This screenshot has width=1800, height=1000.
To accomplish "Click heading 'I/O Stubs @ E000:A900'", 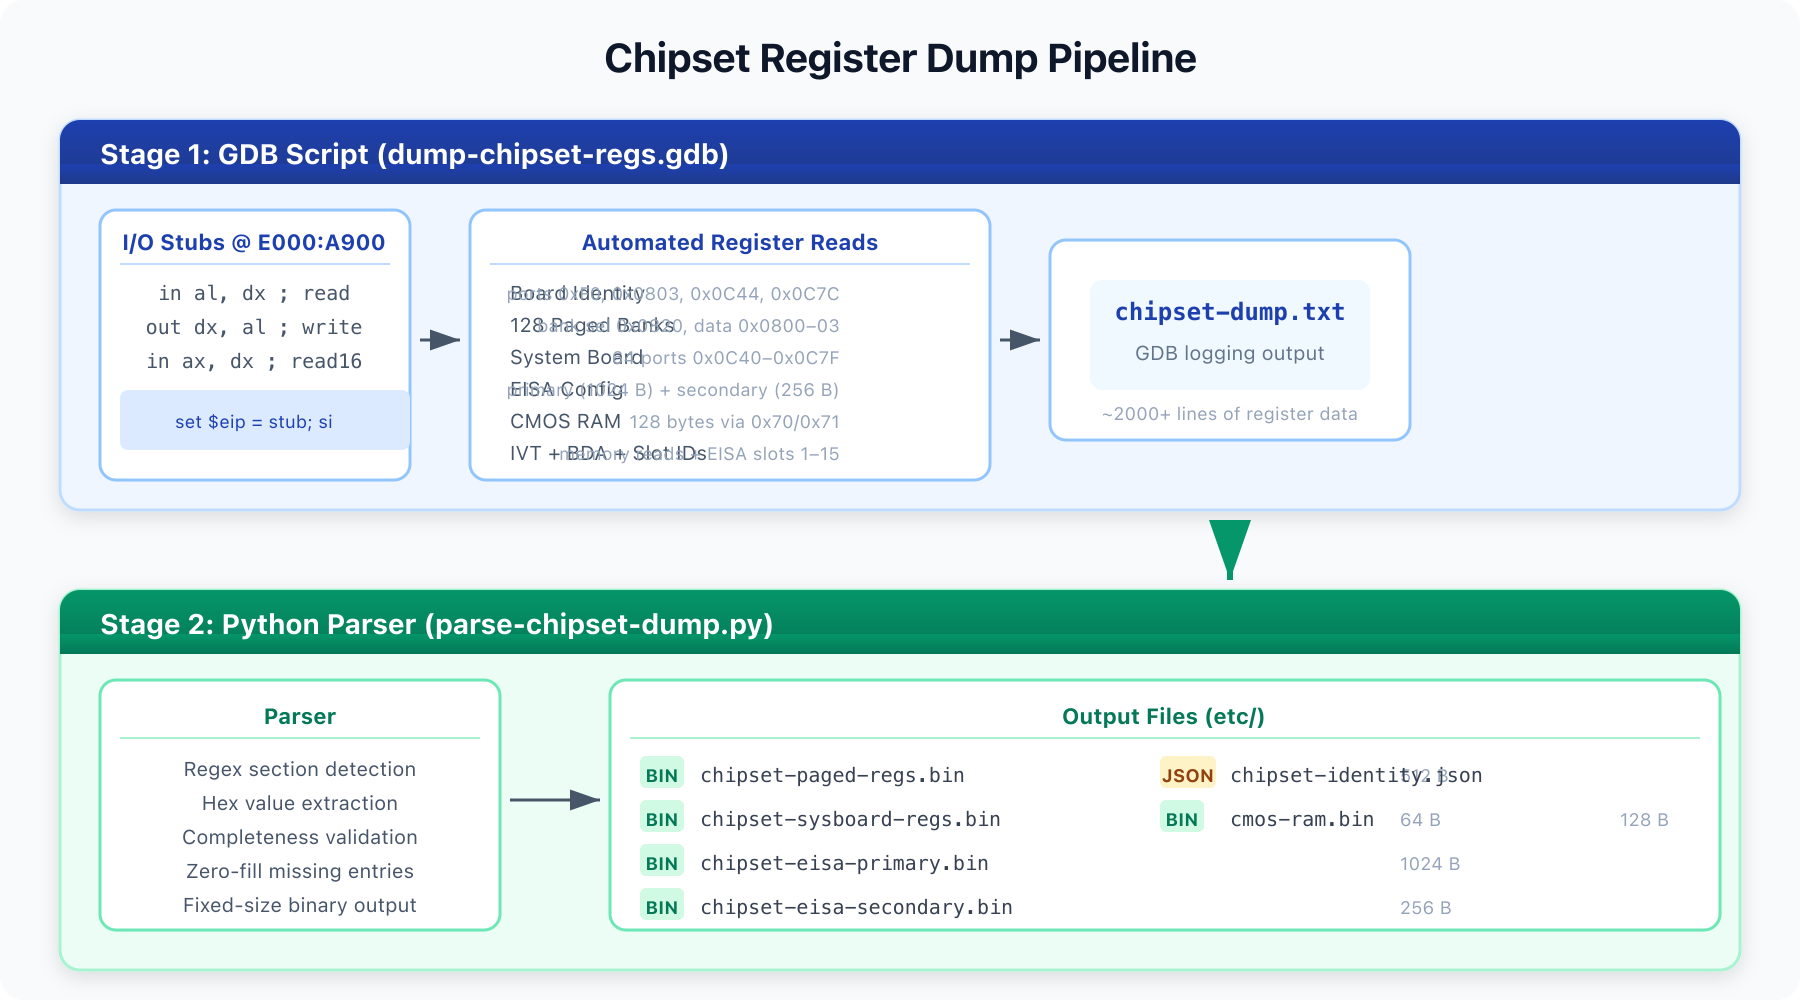I will click(254, 242).
